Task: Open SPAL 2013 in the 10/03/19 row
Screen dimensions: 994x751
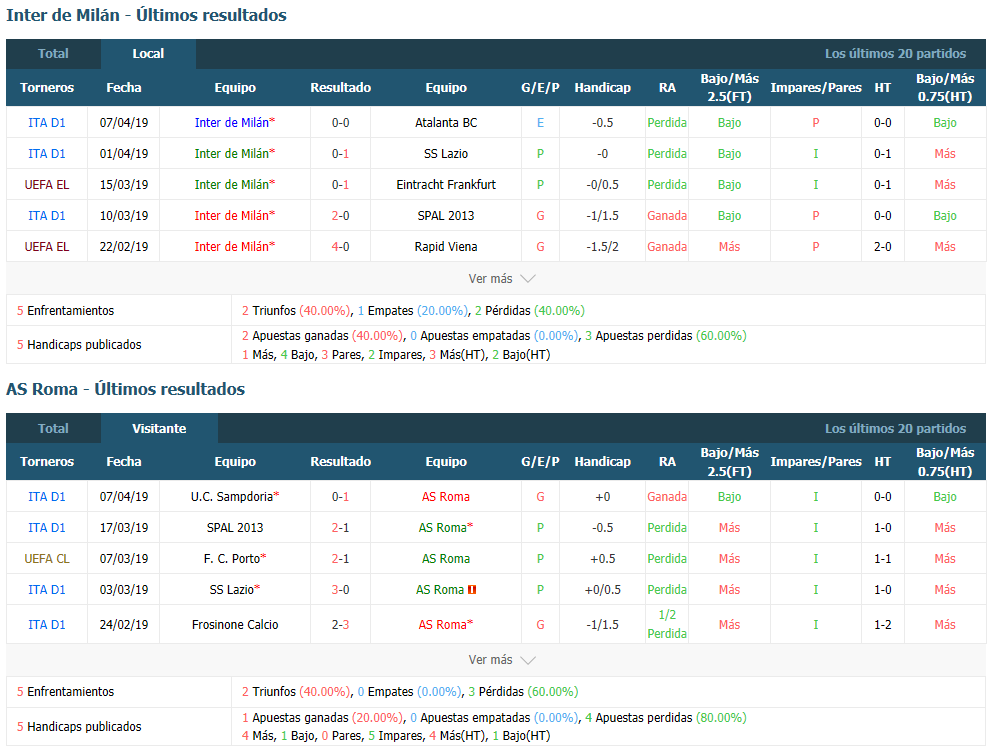Action: (x=446, y=216)
